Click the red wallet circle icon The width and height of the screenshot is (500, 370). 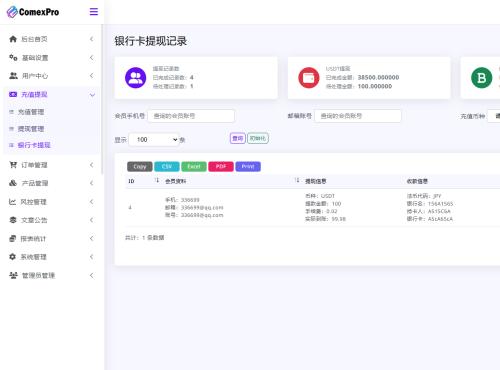(x=308, y=78)
